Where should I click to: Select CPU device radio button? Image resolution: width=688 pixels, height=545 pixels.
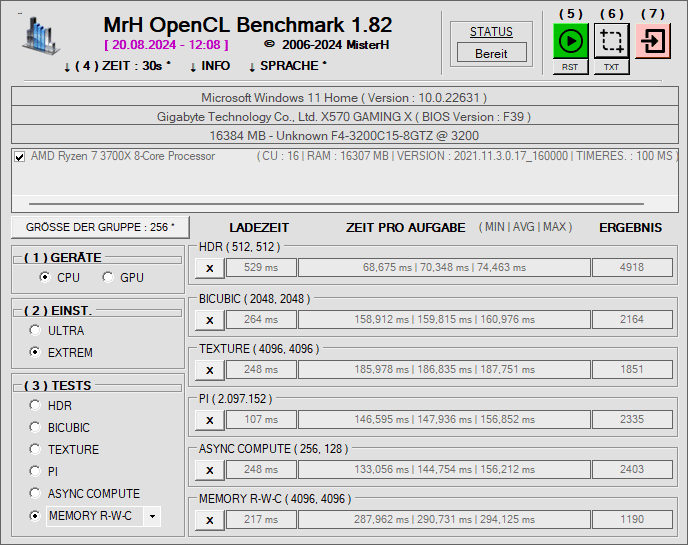tap(44, 277)
